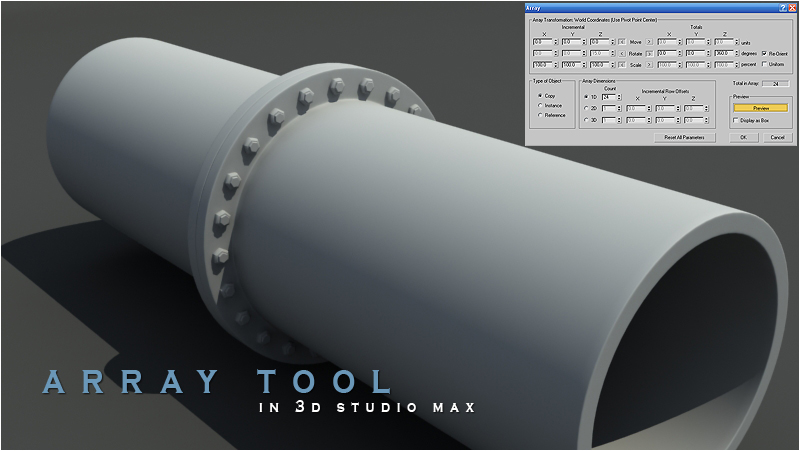Click the 'Incremental Row Offsets' label
Viewport: 800px width, 451px height.
coord(665,91)
